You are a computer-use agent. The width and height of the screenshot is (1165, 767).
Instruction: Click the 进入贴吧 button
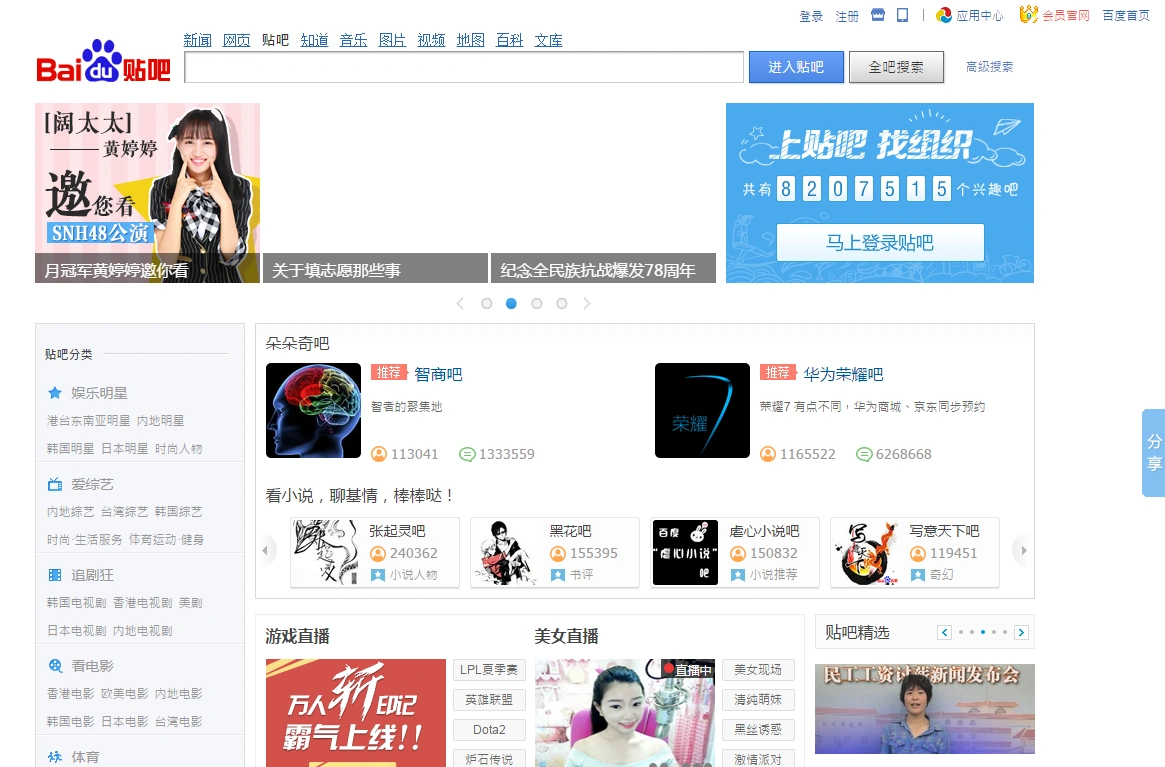pos(796,67)
